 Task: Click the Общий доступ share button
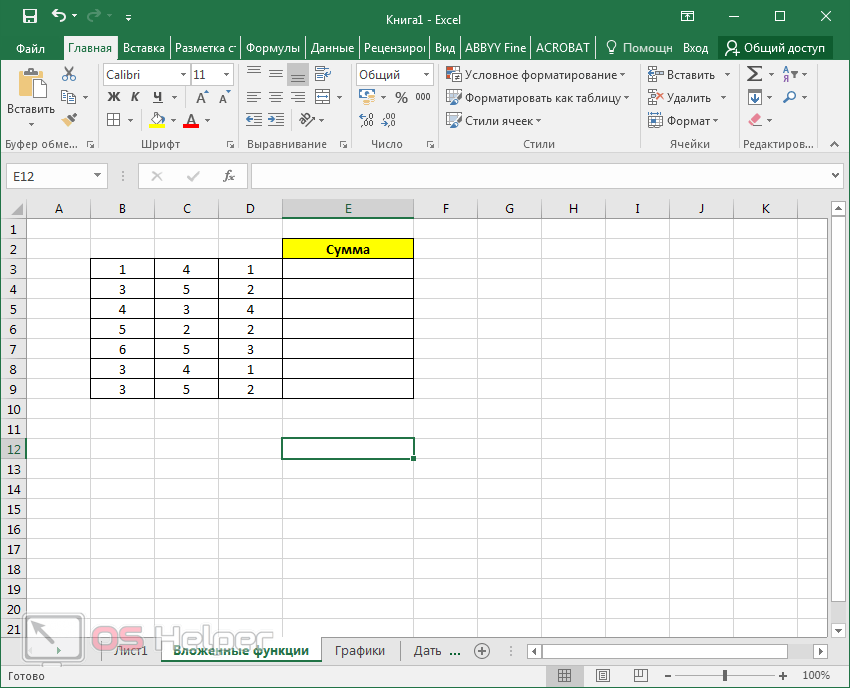click(776, 48)
